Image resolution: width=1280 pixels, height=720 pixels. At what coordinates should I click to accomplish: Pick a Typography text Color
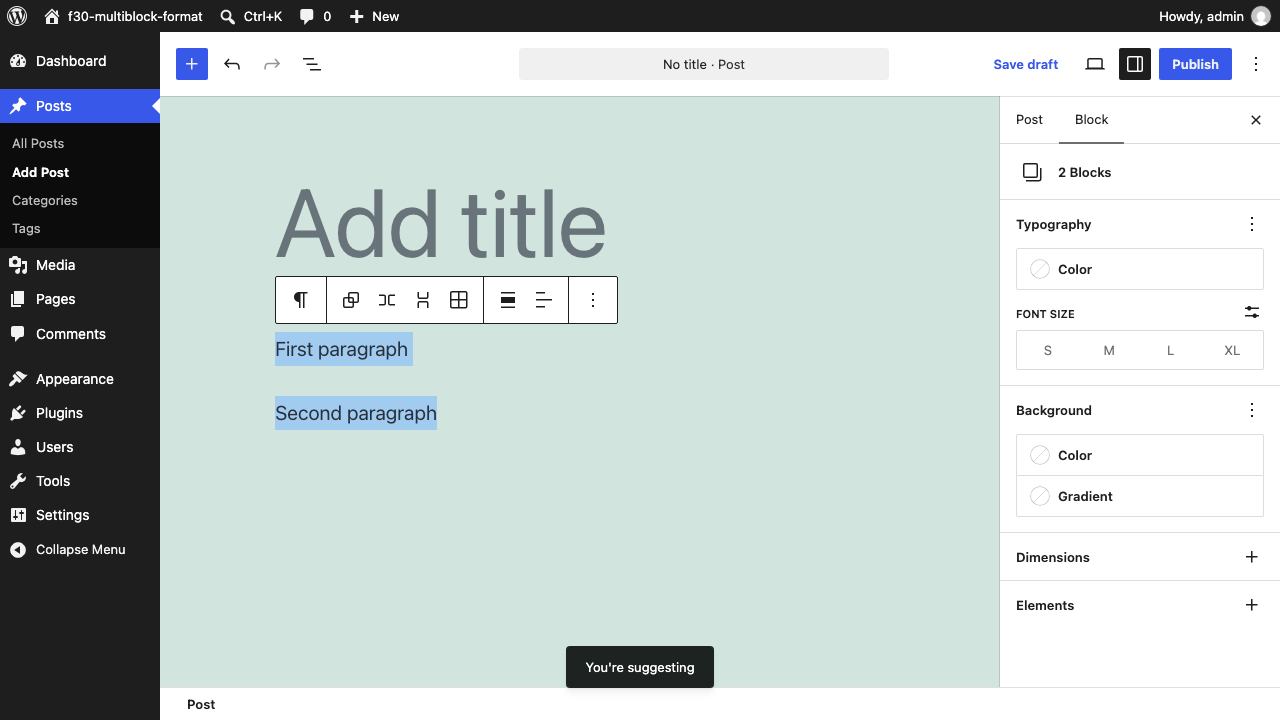pos(1140,269)
